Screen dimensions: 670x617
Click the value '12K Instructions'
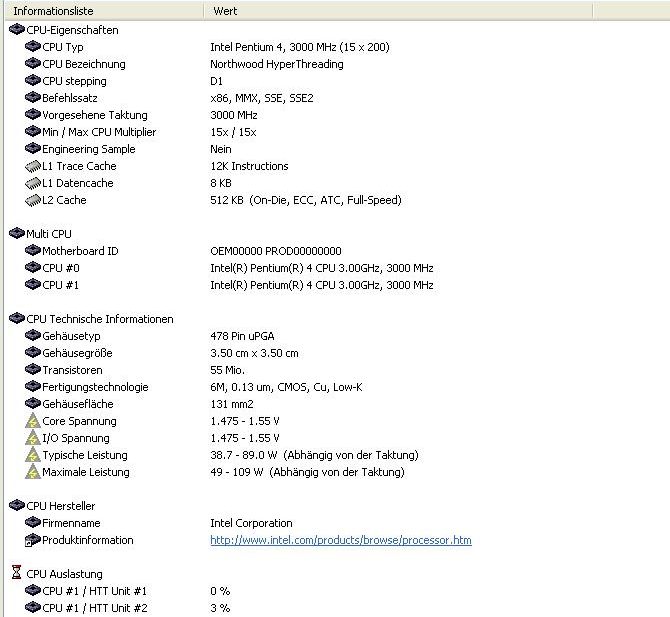tap(250, 166)
